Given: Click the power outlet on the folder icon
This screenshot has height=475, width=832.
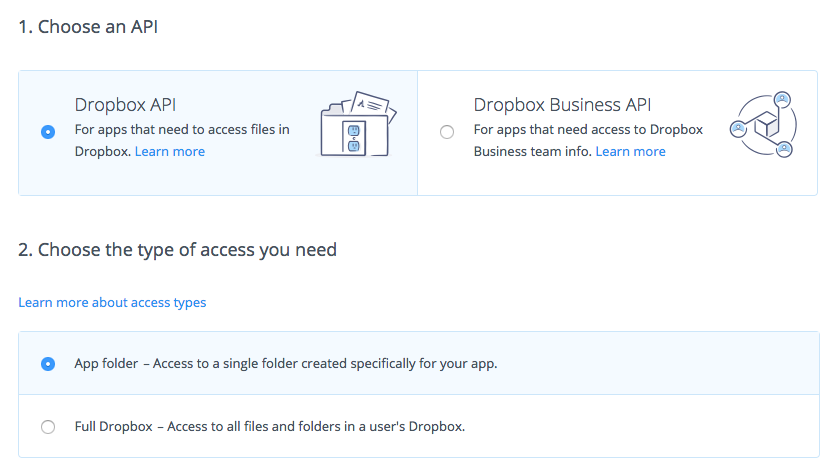Looking at the screenshot, I should 352,136.
